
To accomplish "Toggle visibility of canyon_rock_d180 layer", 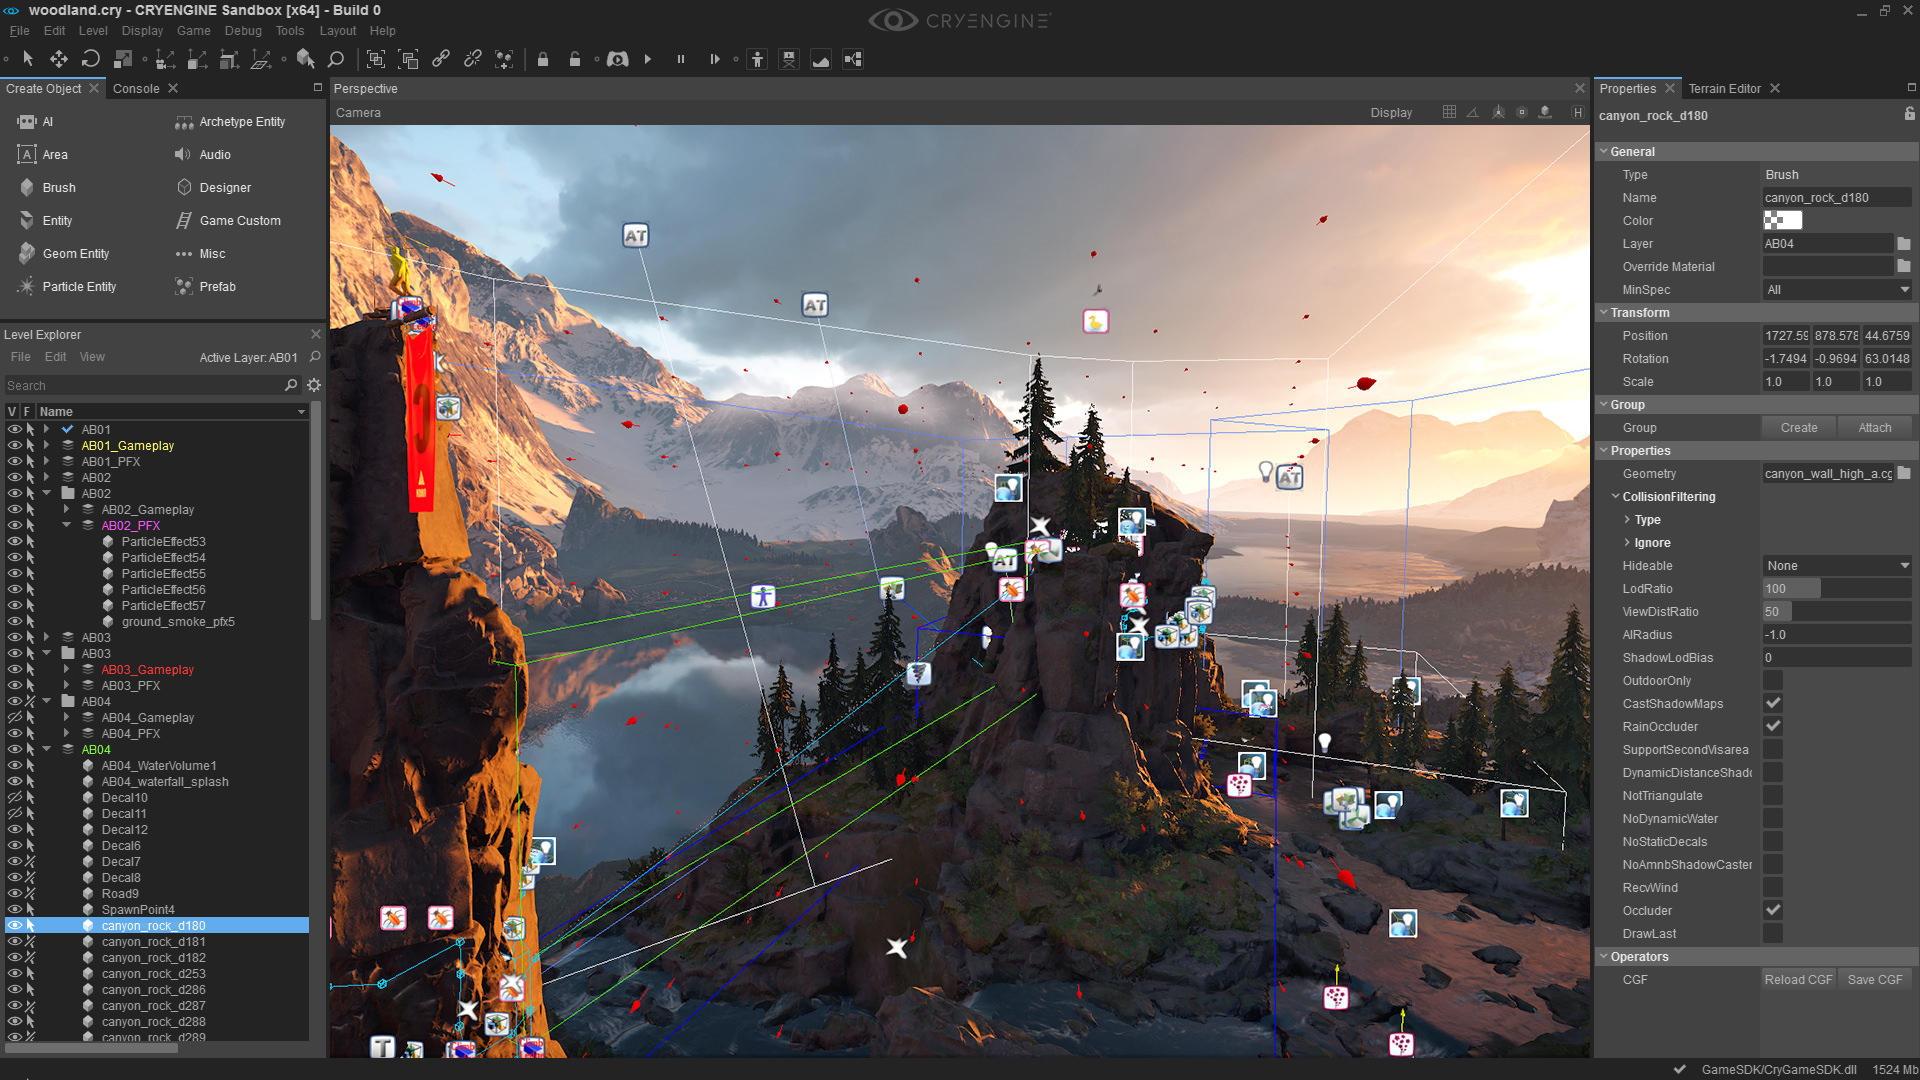I will click(x=12, y=924).
